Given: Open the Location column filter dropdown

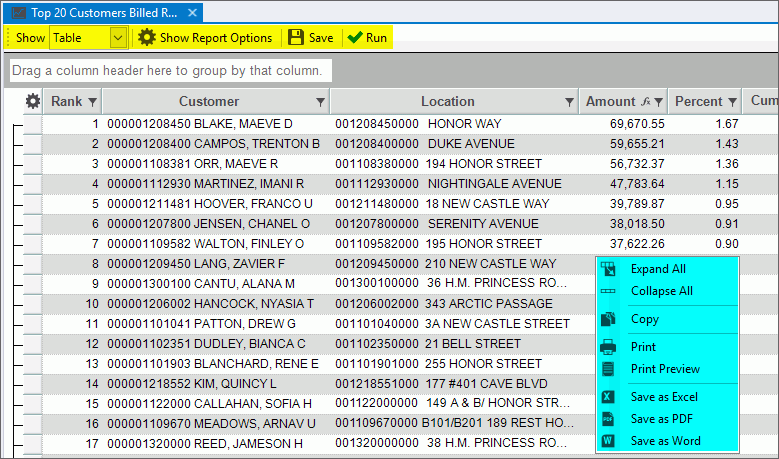Looking at the screenshot, I should click(569, 101).
